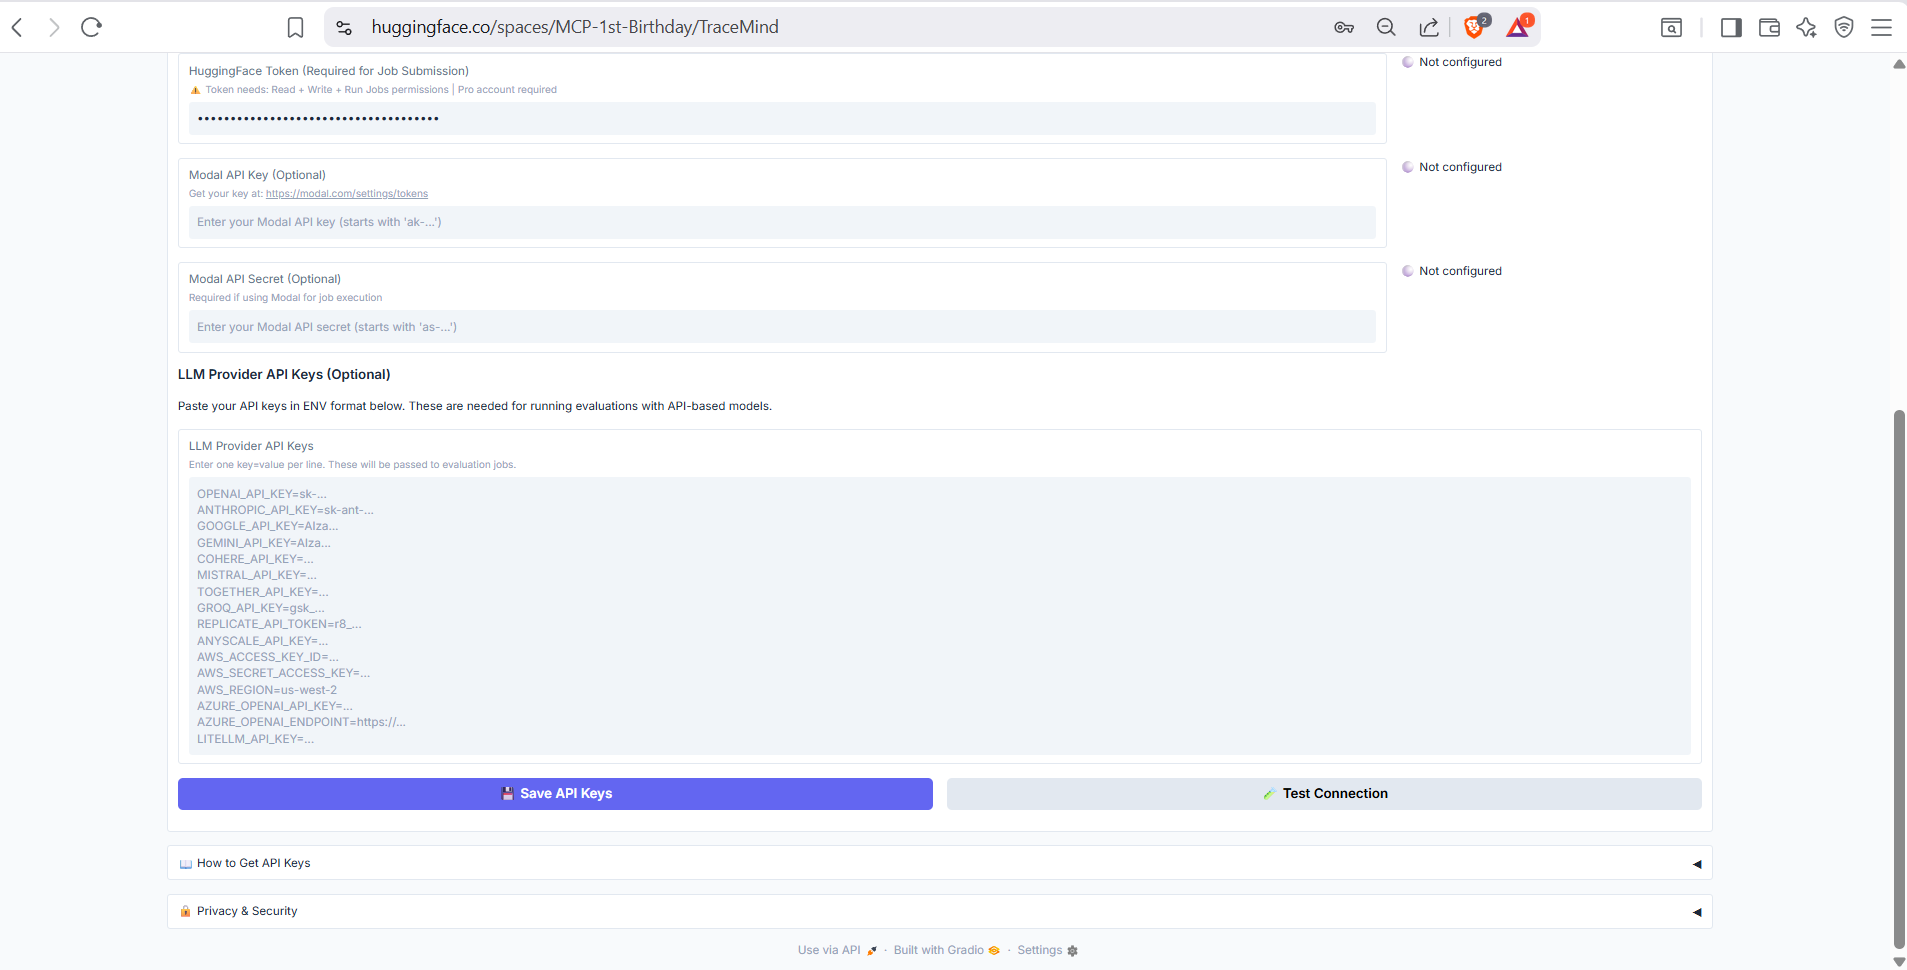Click the Privacy & Security arrow
Image resolution: width=1907 pixels, height=970 pixels.
tap(1696, 912)
